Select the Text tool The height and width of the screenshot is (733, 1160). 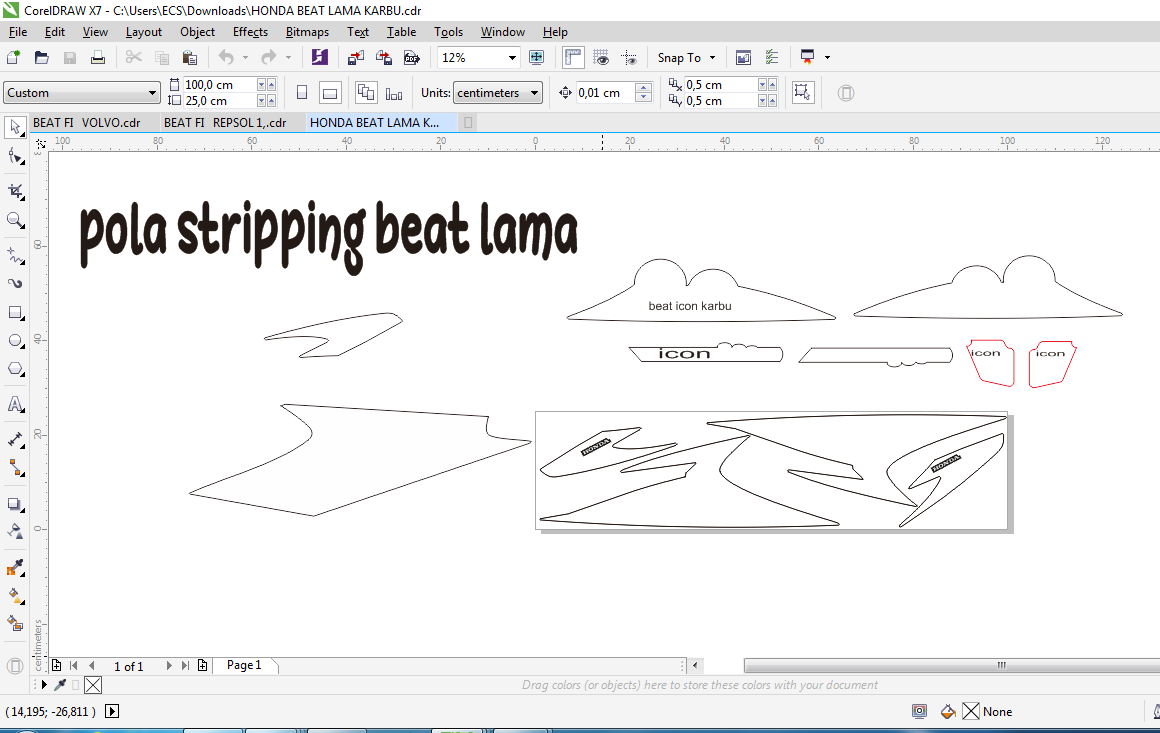point(15,405)
